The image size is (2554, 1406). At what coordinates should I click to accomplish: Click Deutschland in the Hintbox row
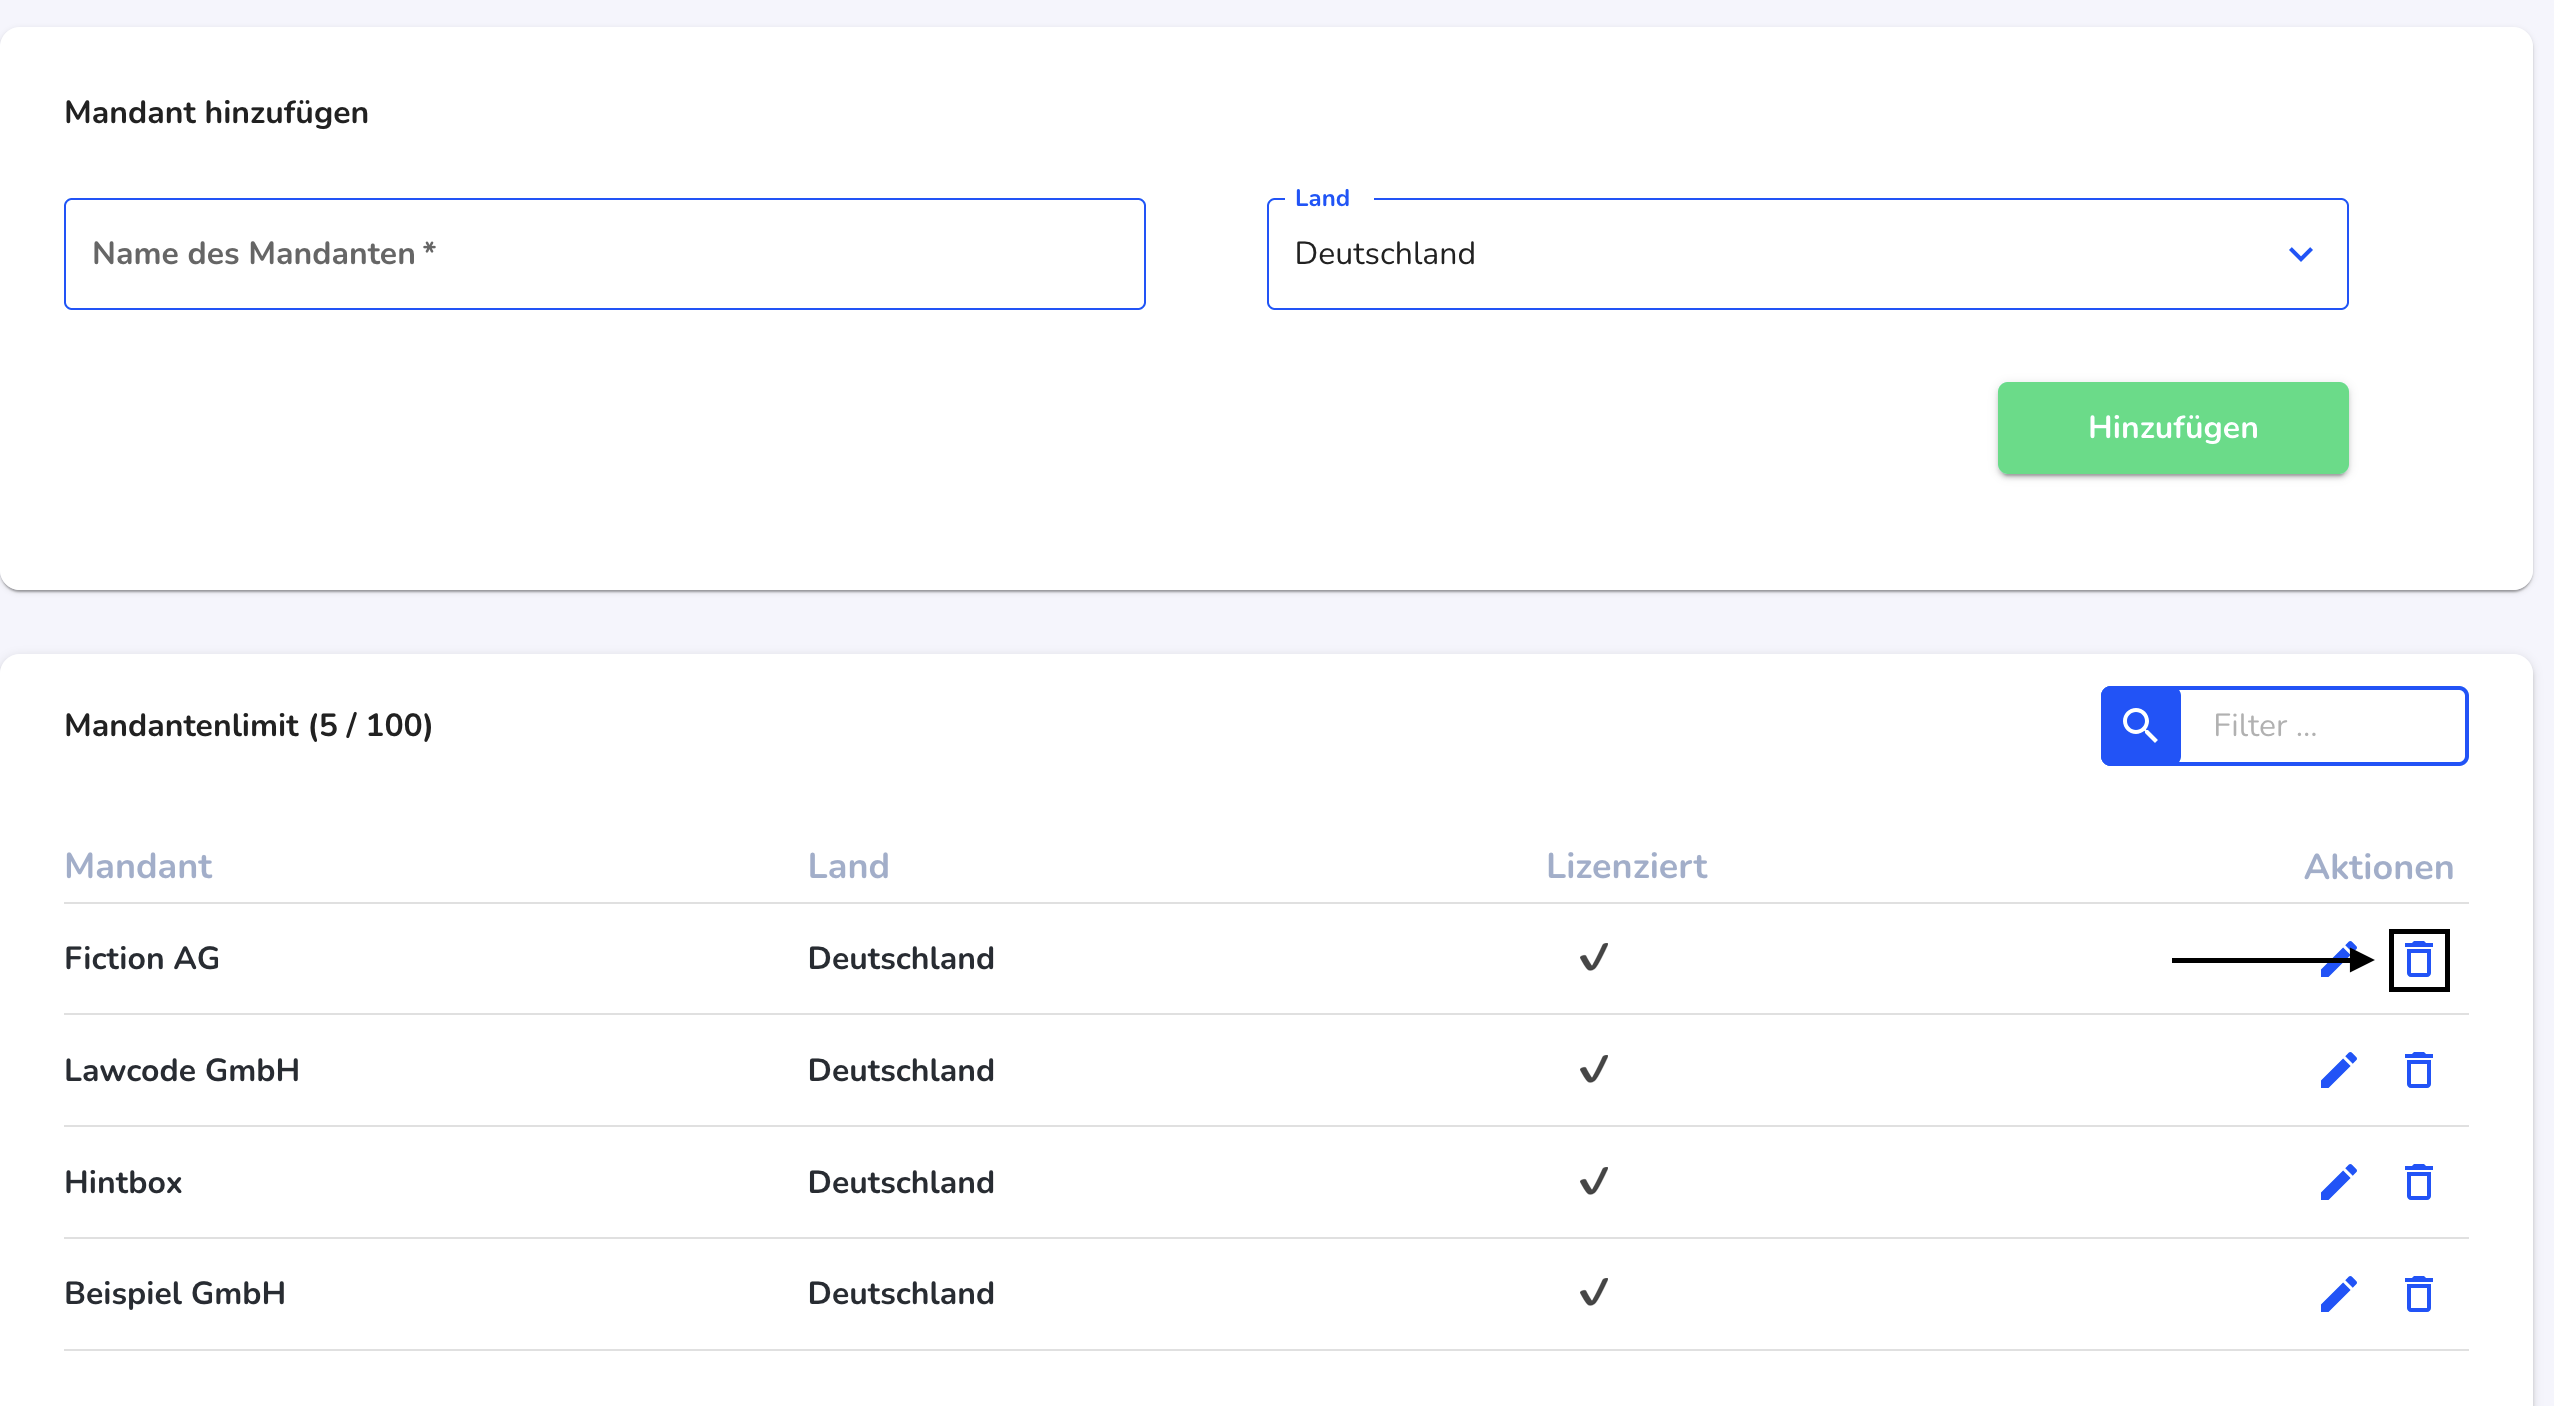coord(901,1182)
